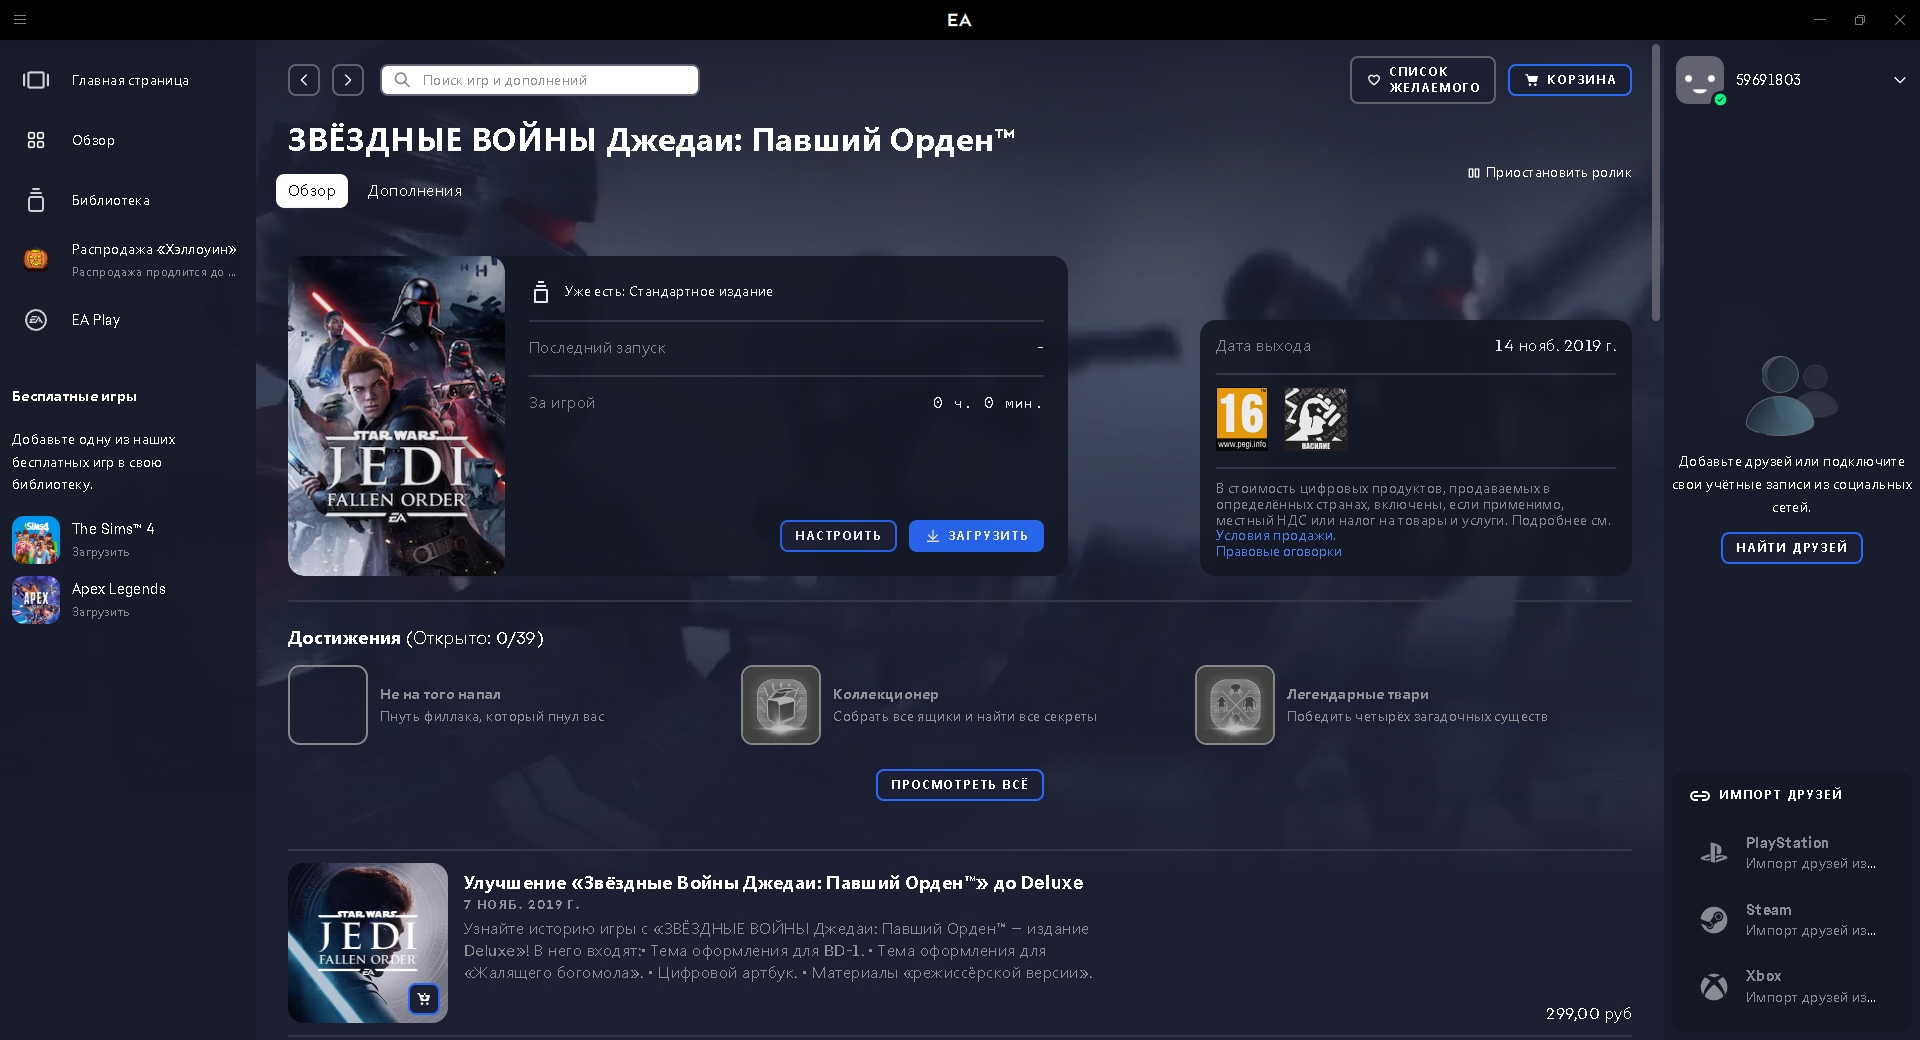Click the Уже есть: Стандартное издание label
The image size is (1920, 1040).
click(x=668, y=292)
